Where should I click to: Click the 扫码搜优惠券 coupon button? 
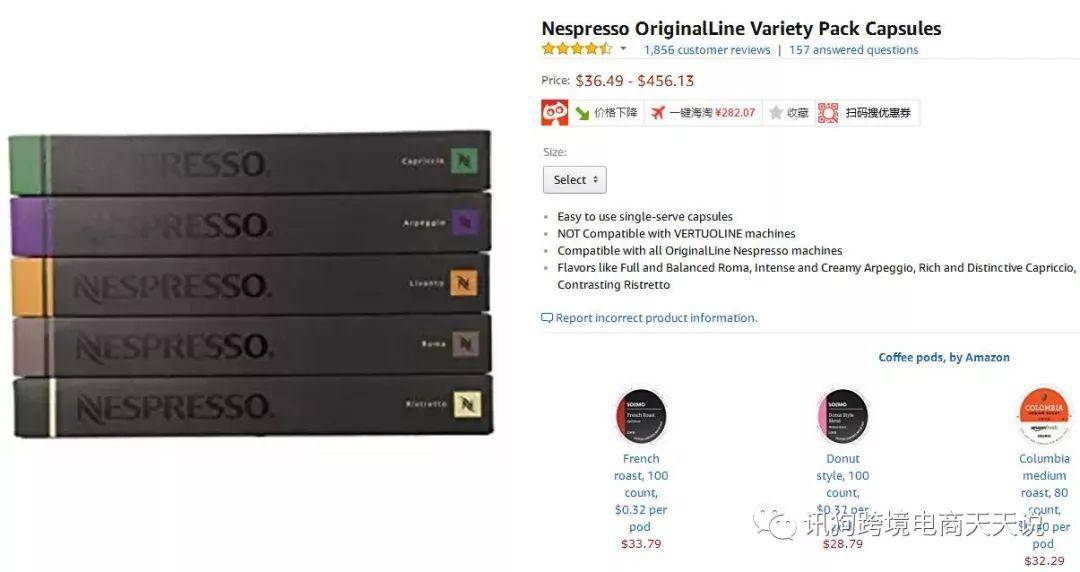coord(867,112)
